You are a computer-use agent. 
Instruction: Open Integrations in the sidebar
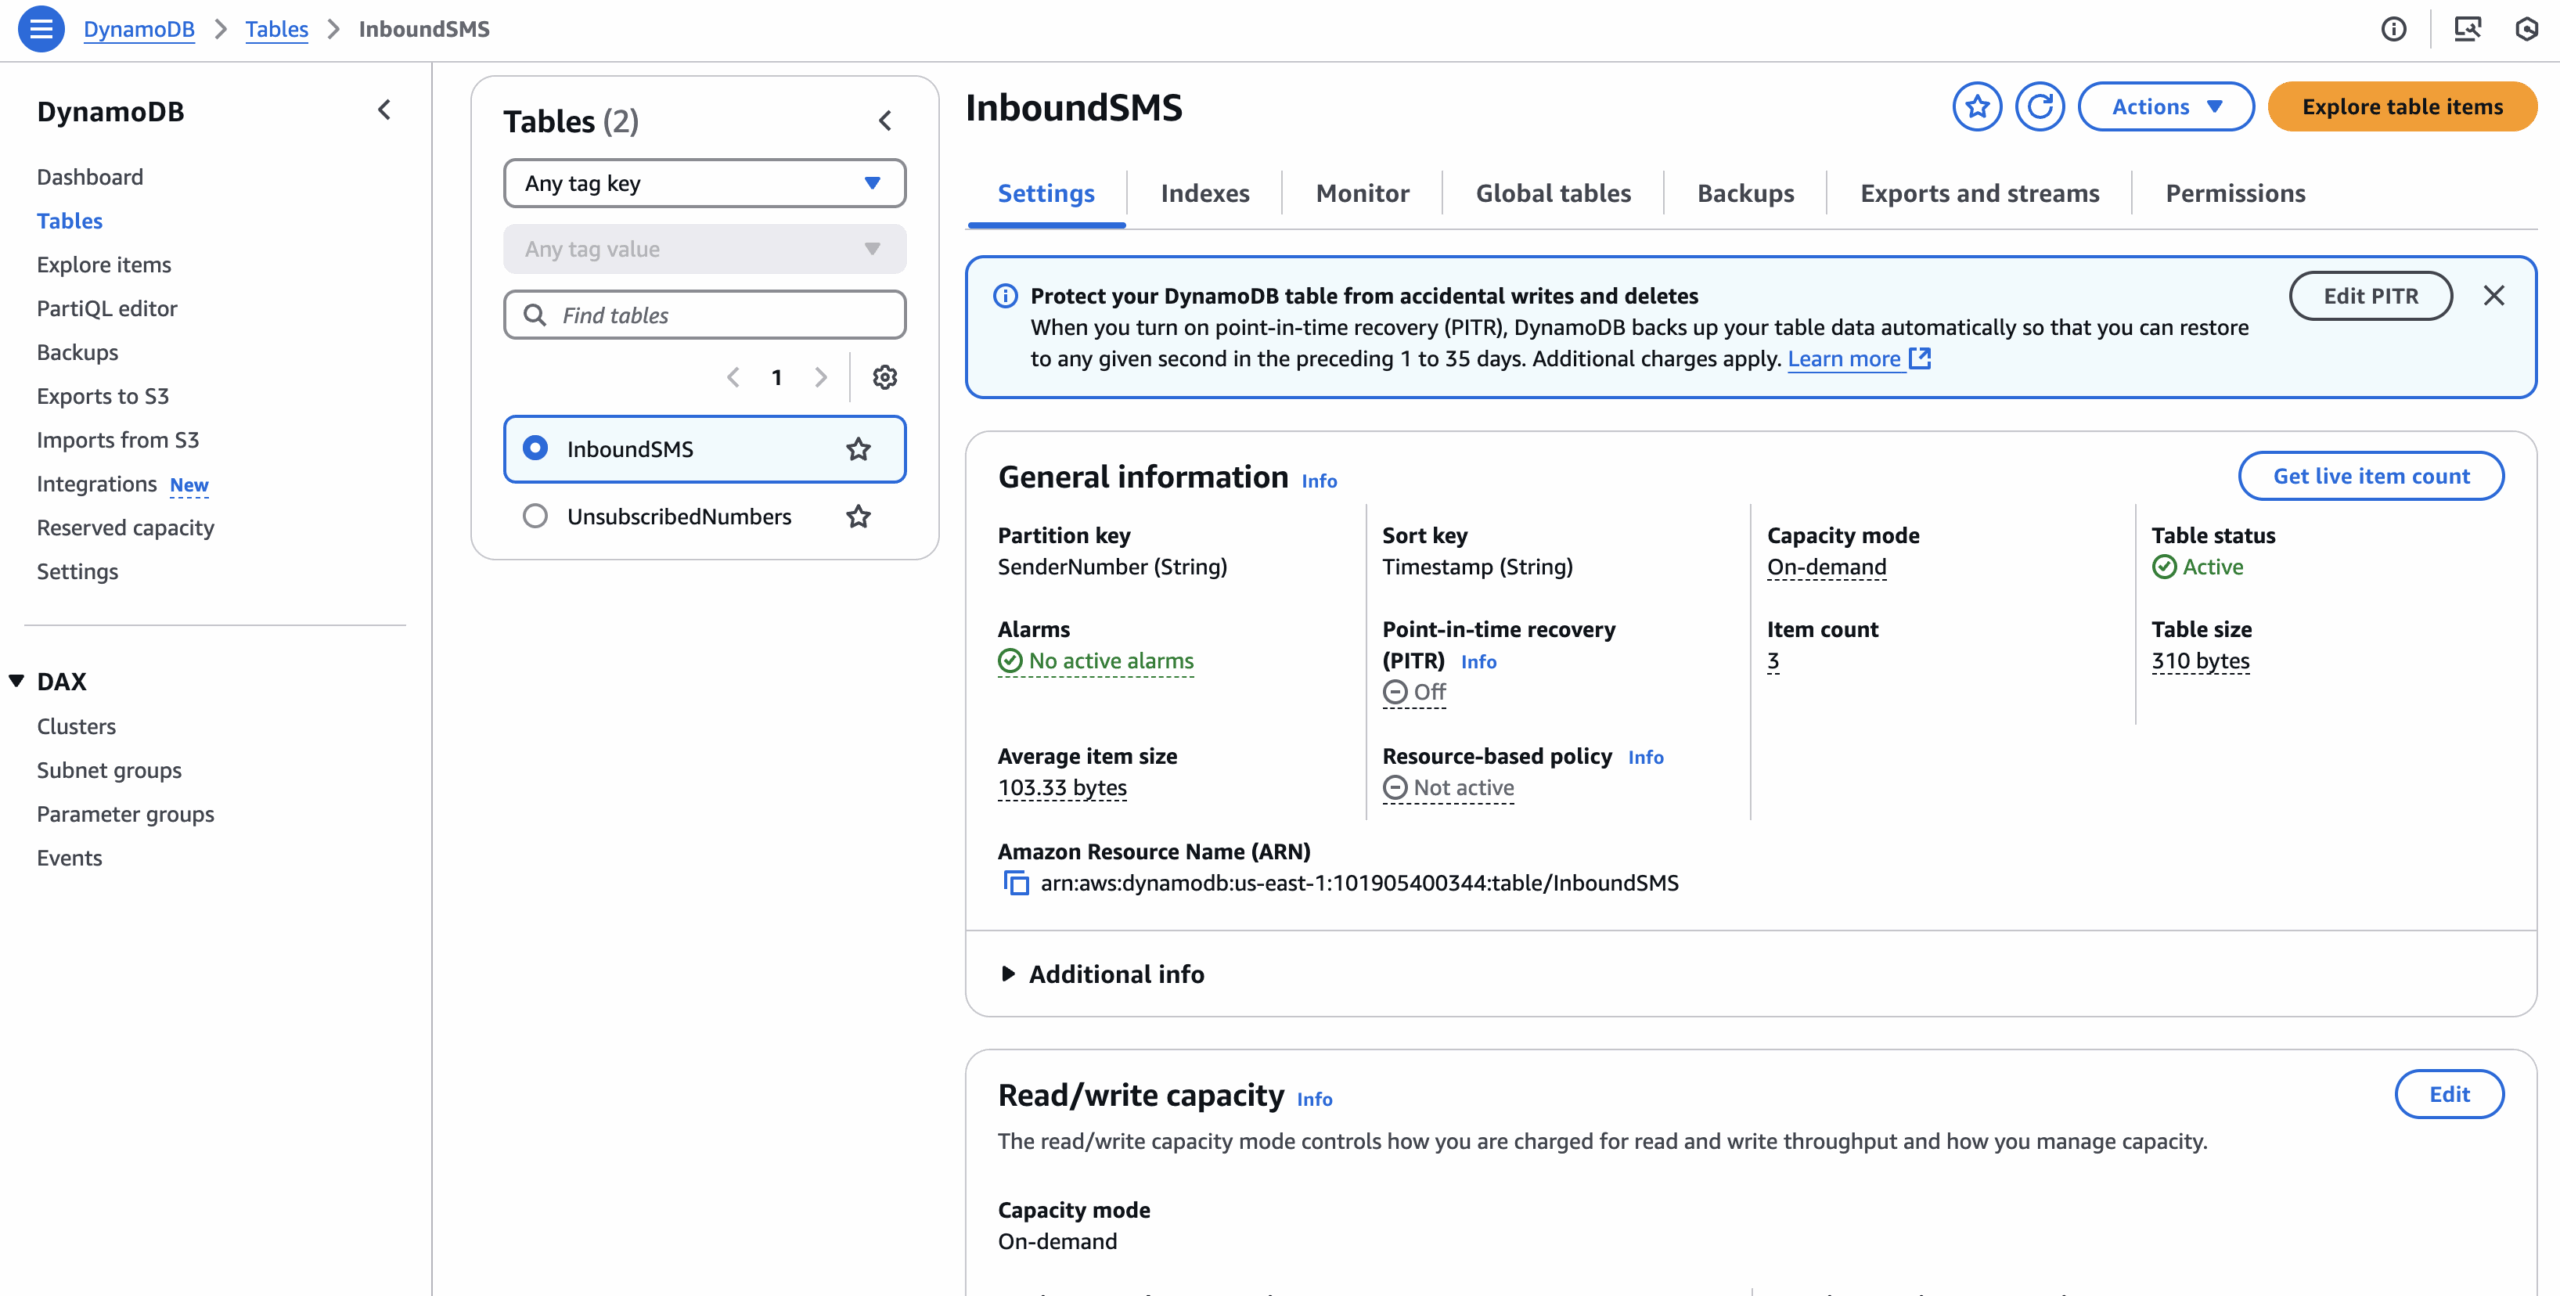(97, 484)
